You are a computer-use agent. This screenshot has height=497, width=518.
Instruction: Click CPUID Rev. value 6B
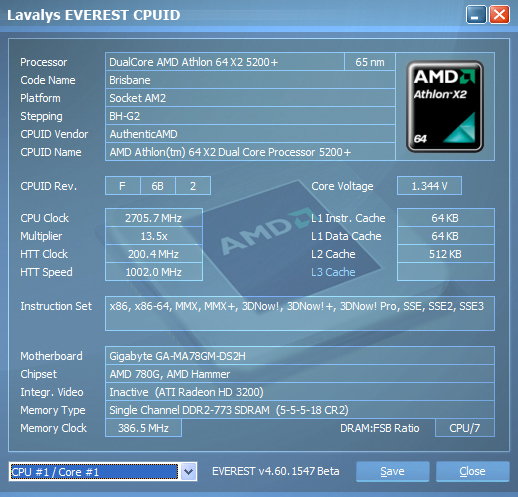[x=158, y=186]
